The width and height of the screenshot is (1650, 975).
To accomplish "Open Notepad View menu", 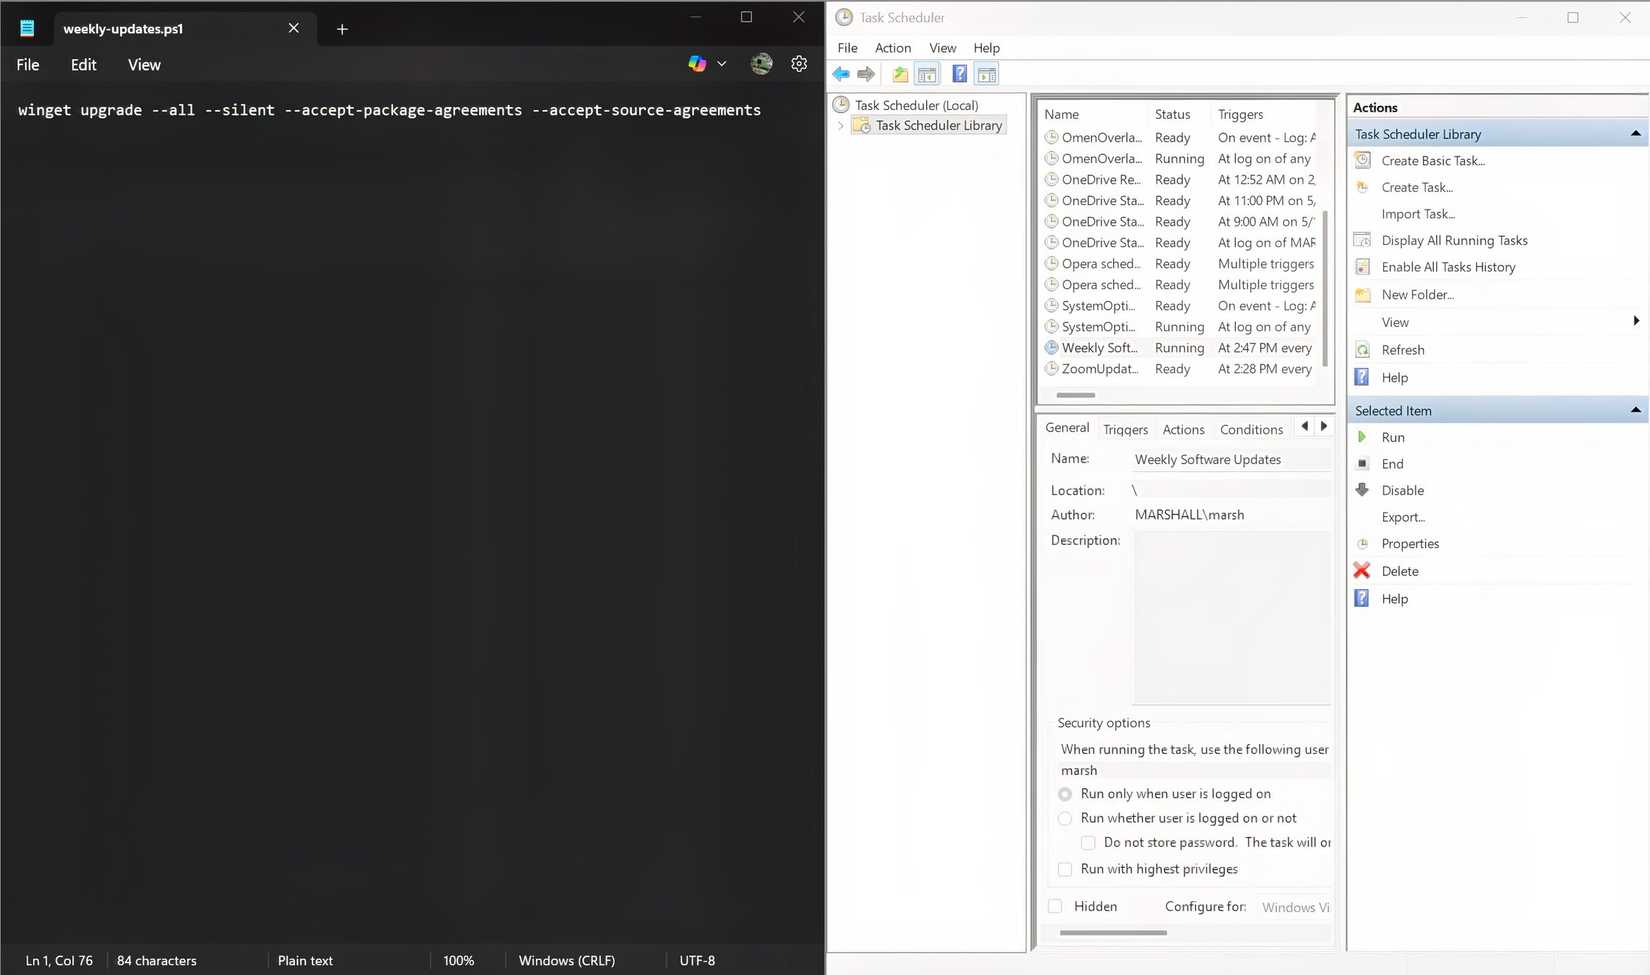I will 144,65.
